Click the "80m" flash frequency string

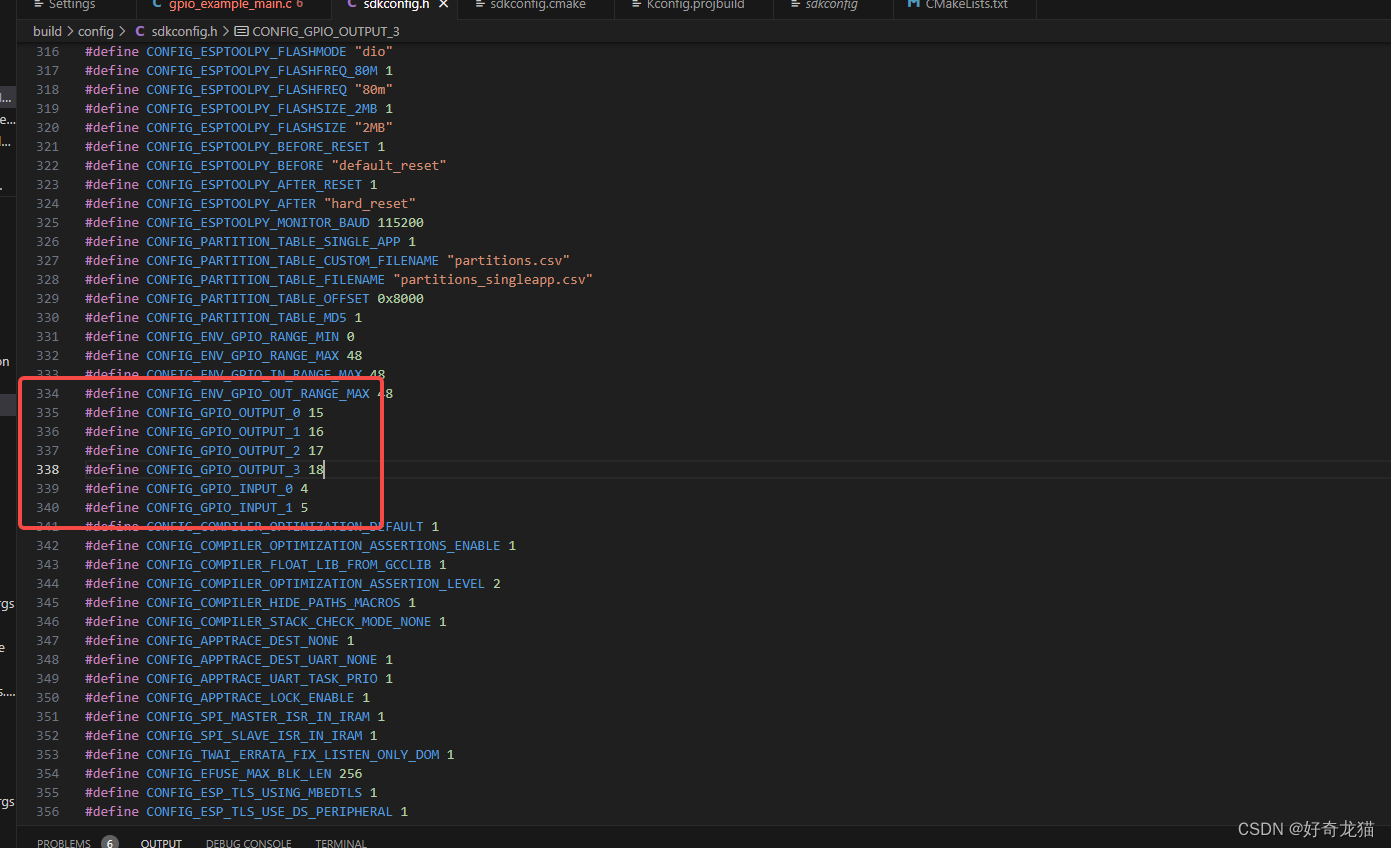[373, 89]
